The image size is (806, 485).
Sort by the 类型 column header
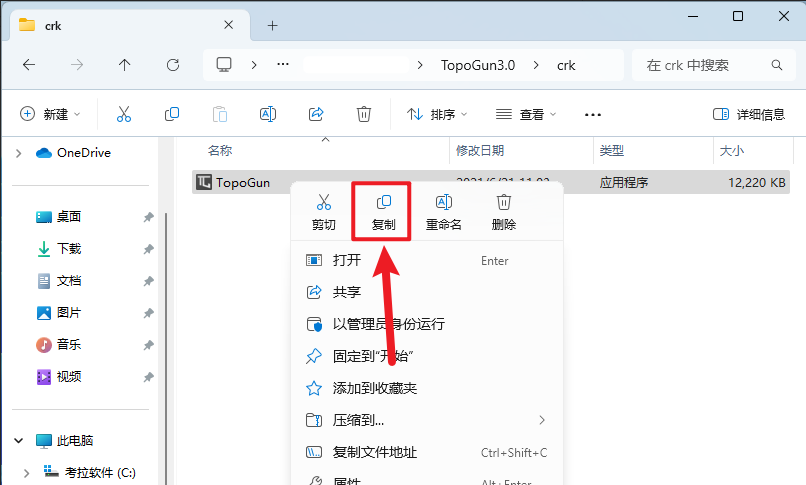click(612, 151)
